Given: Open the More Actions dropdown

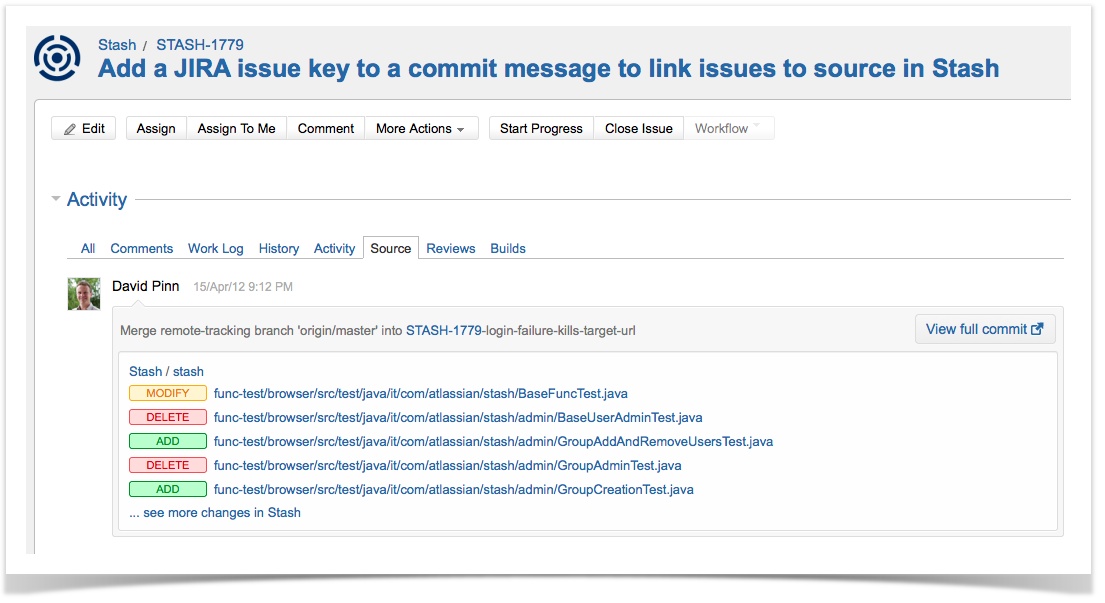Looking at the screenshot, I should coord(420,128).
